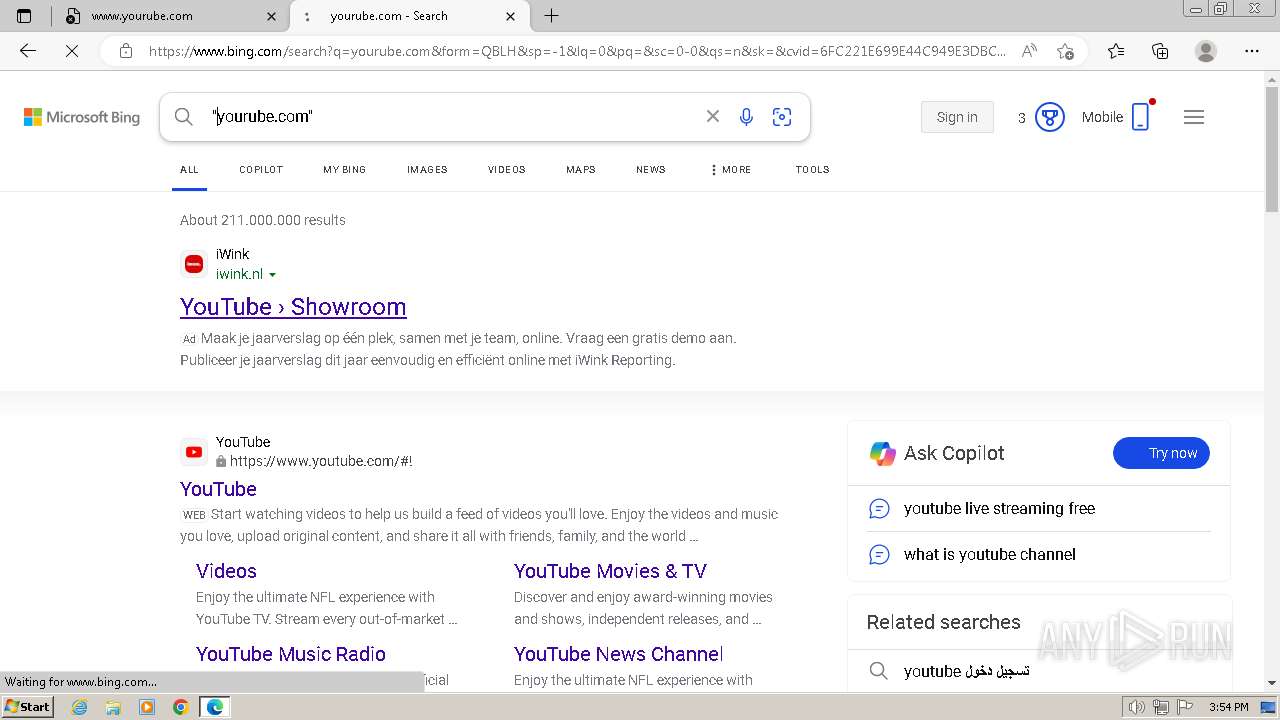1280x720 pixels.
Task: Open the Favorites list
Action: [x=1116, y=51]
